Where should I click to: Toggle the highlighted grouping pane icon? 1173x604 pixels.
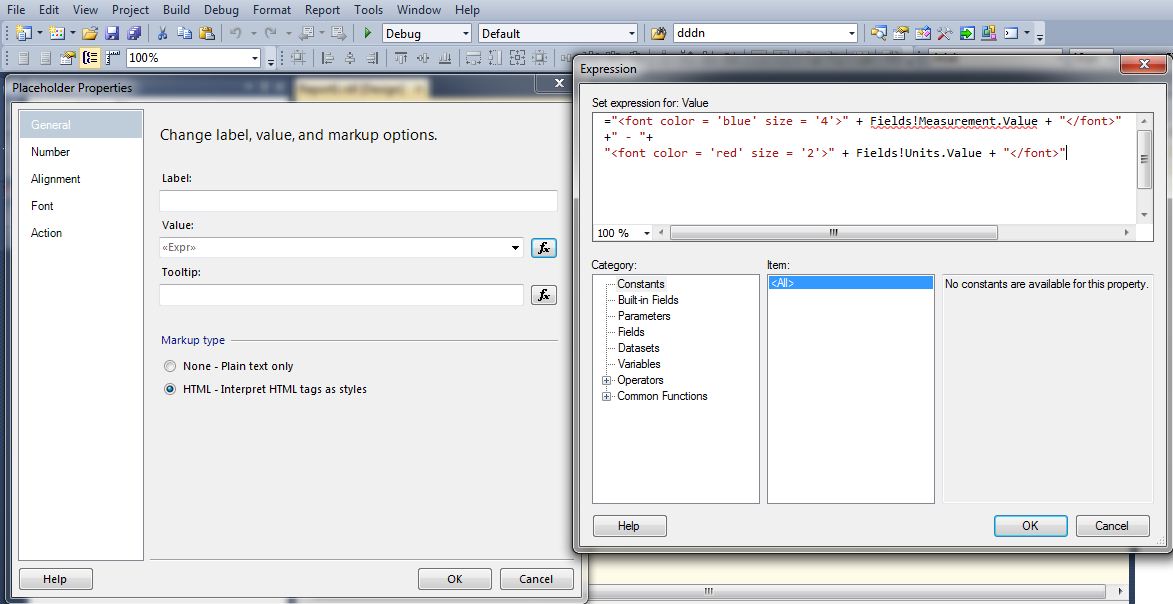coord(91,58)
